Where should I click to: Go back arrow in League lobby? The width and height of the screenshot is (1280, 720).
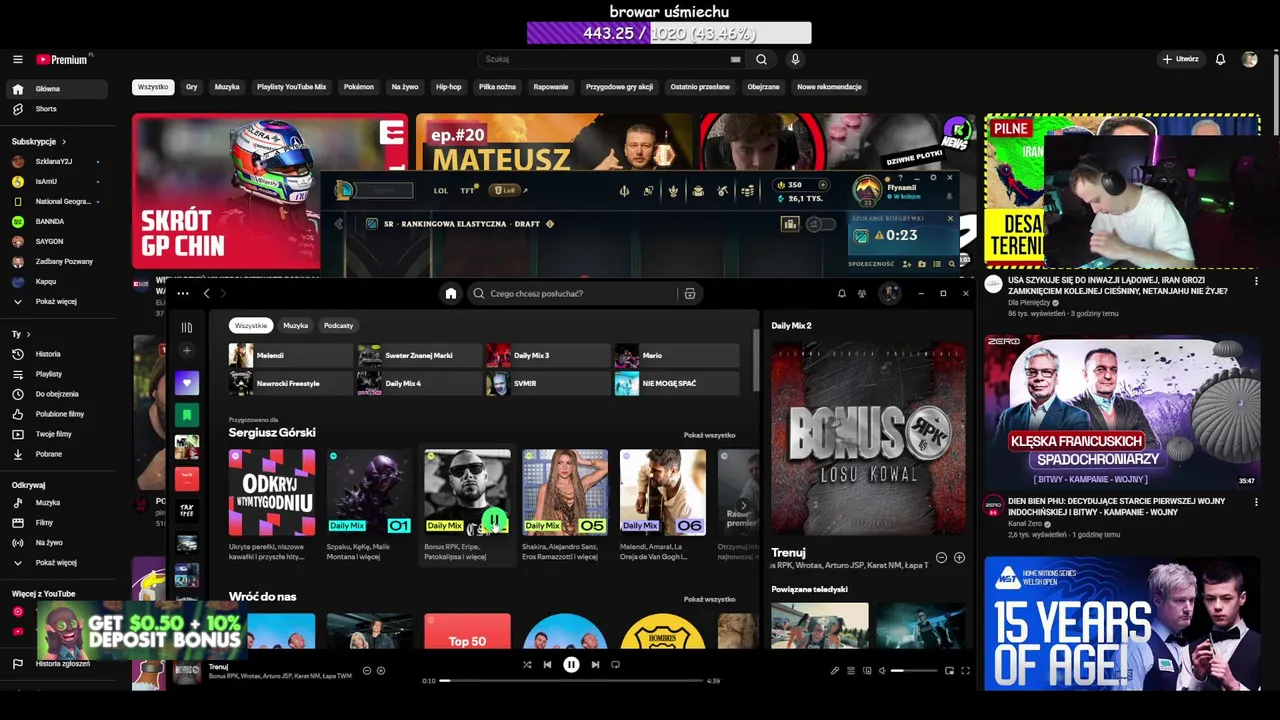(x=338, y=224)
